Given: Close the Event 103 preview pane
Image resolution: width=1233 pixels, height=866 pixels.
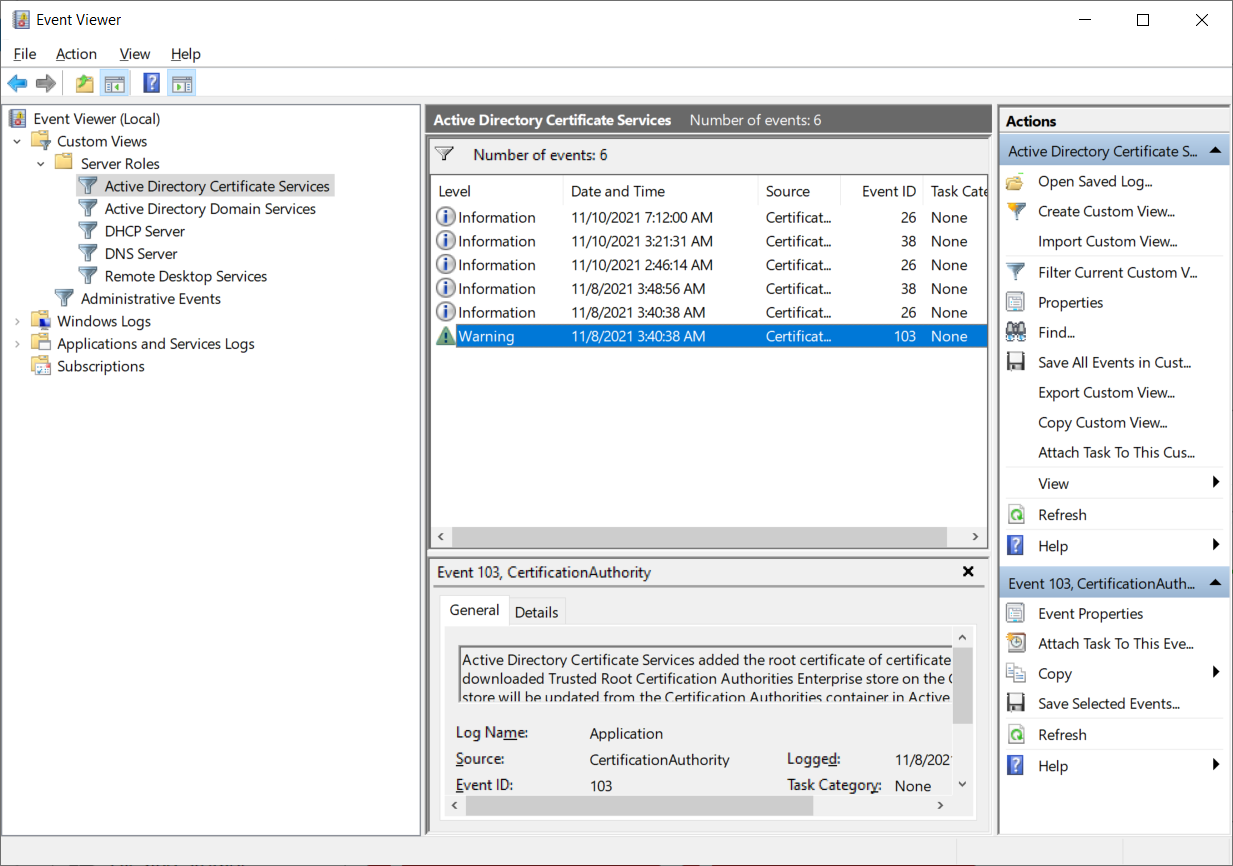Looking at the screenshot, I should pyautogui.click(x=967, y=572).
